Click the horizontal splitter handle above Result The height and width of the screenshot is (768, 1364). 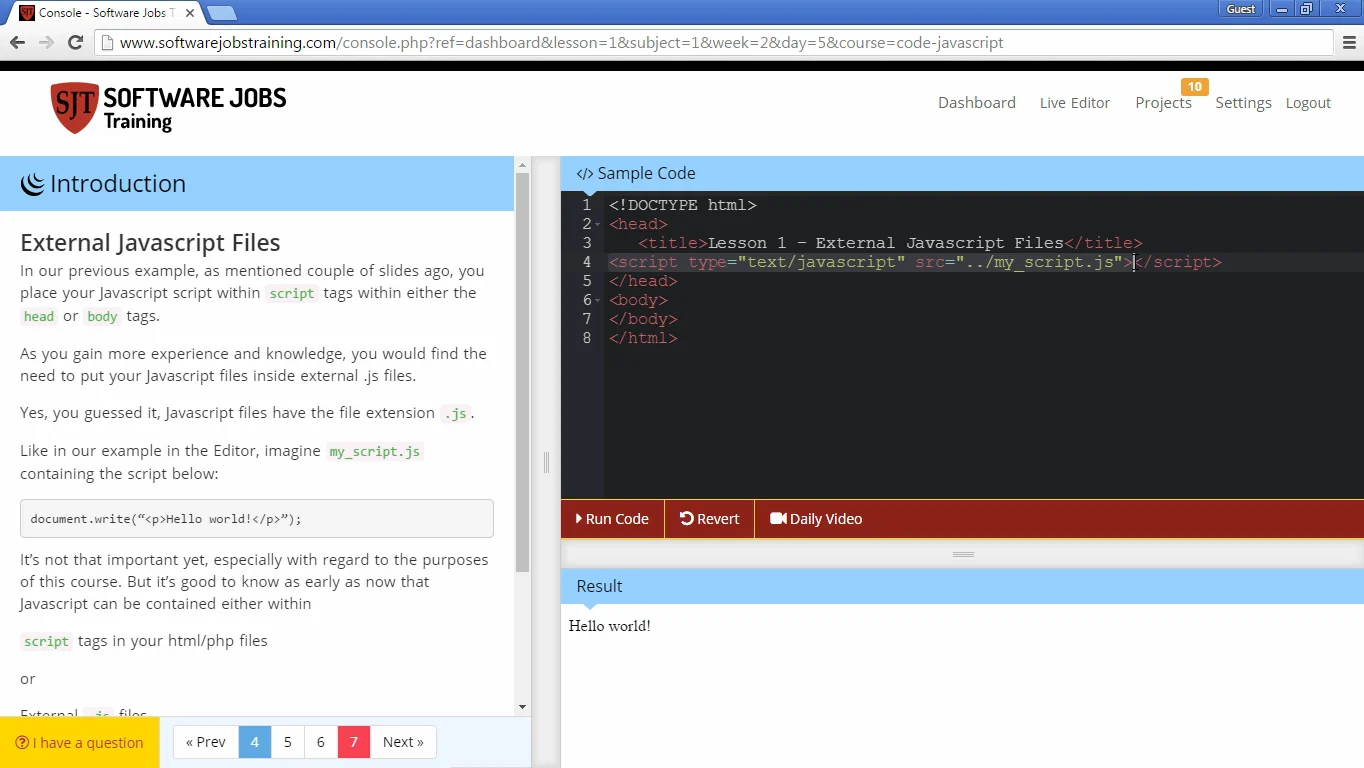tap(963, 554)
